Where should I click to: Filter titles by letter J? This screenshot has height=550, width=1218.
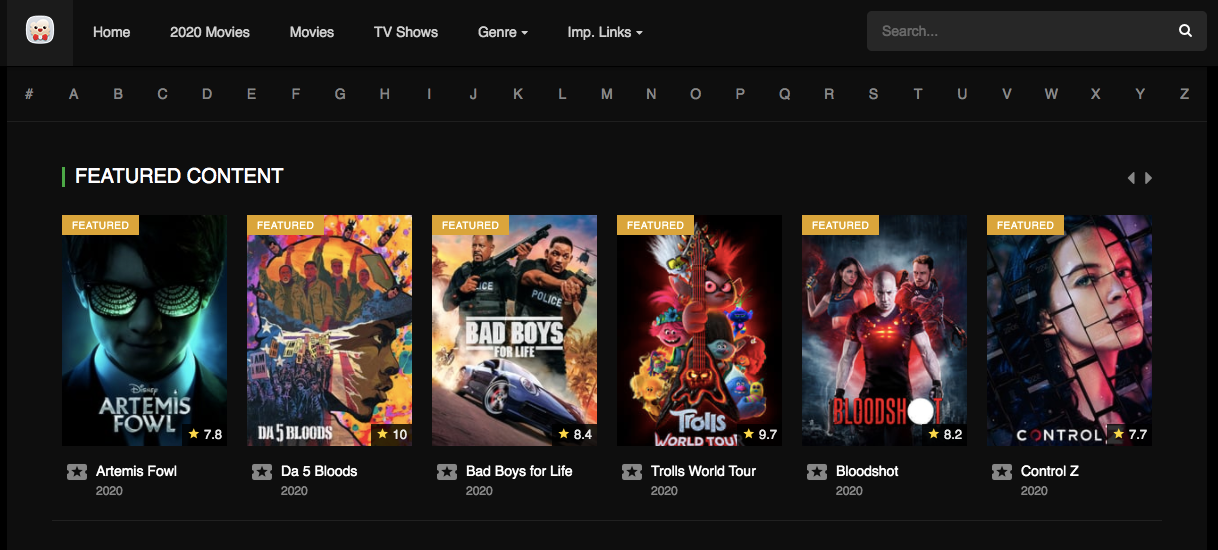tap(473, 94)
